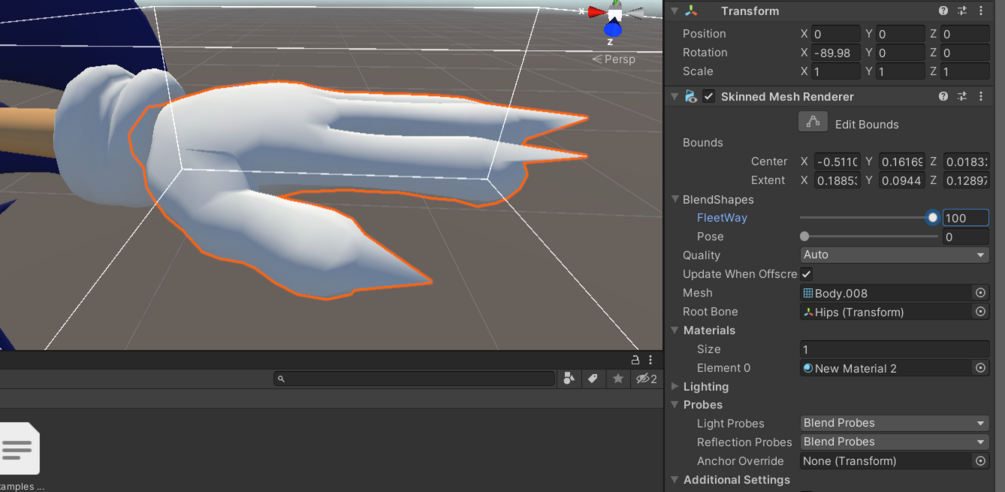Screen dimensions: 1005x492
Task: Click the Bounds Extent Y field
Action: pos(901,181)
